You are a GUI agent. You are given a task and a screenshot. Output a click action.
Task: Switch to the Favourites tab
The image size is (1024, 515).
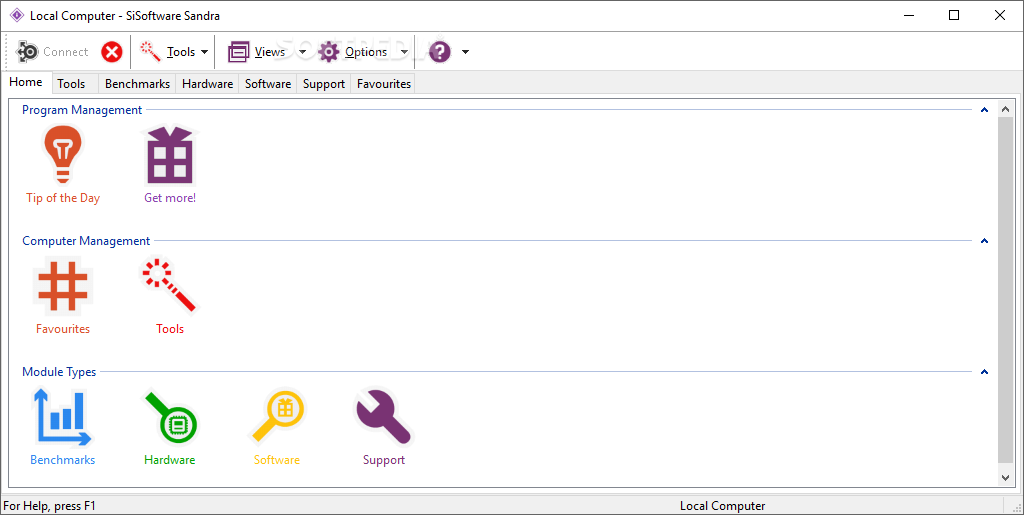[x=384, y=84]
